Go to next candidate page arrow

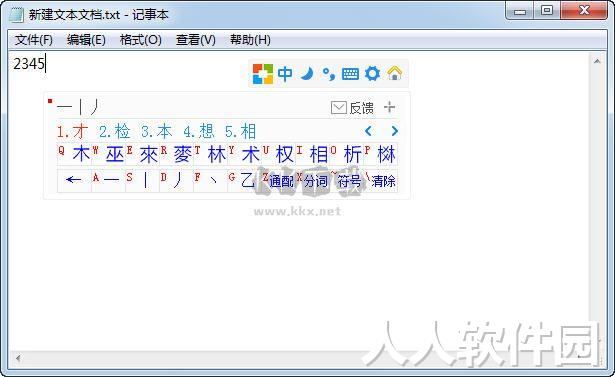395,131
